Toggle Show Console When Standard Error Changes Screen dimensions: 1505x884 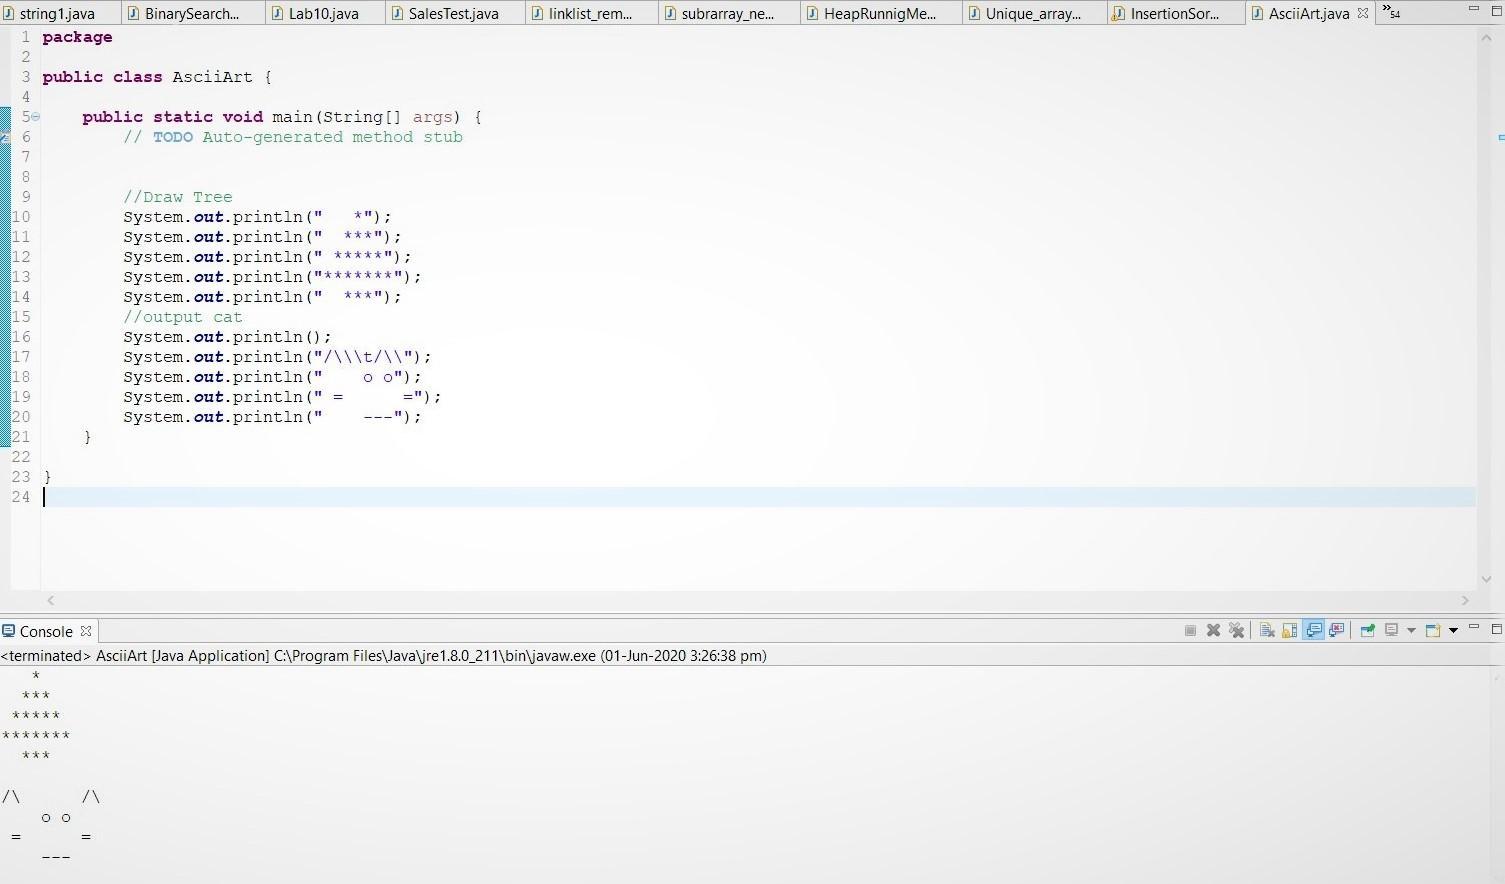point(1337,630)
